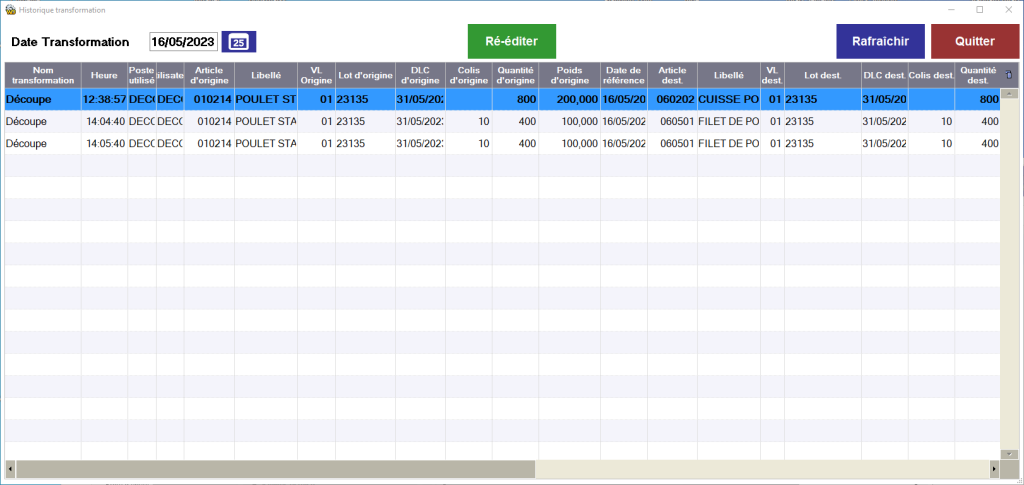
Task: Click the table options icon in header corner
Action: [1009, 75]
